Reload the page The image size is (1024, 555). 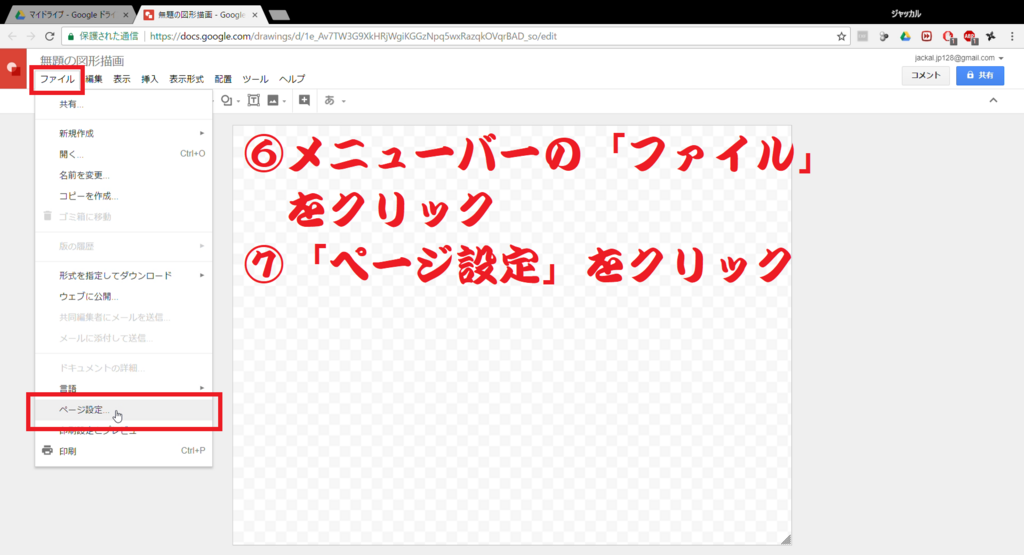coord(50,37)
